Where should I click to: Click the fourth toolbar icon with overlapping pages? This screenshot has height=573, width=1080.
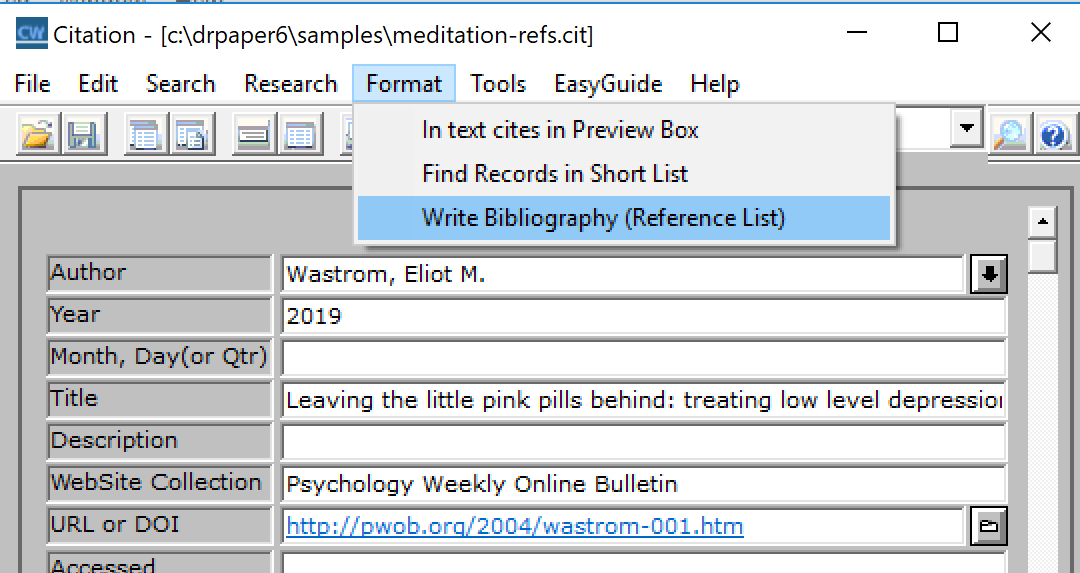pos(190,135)
